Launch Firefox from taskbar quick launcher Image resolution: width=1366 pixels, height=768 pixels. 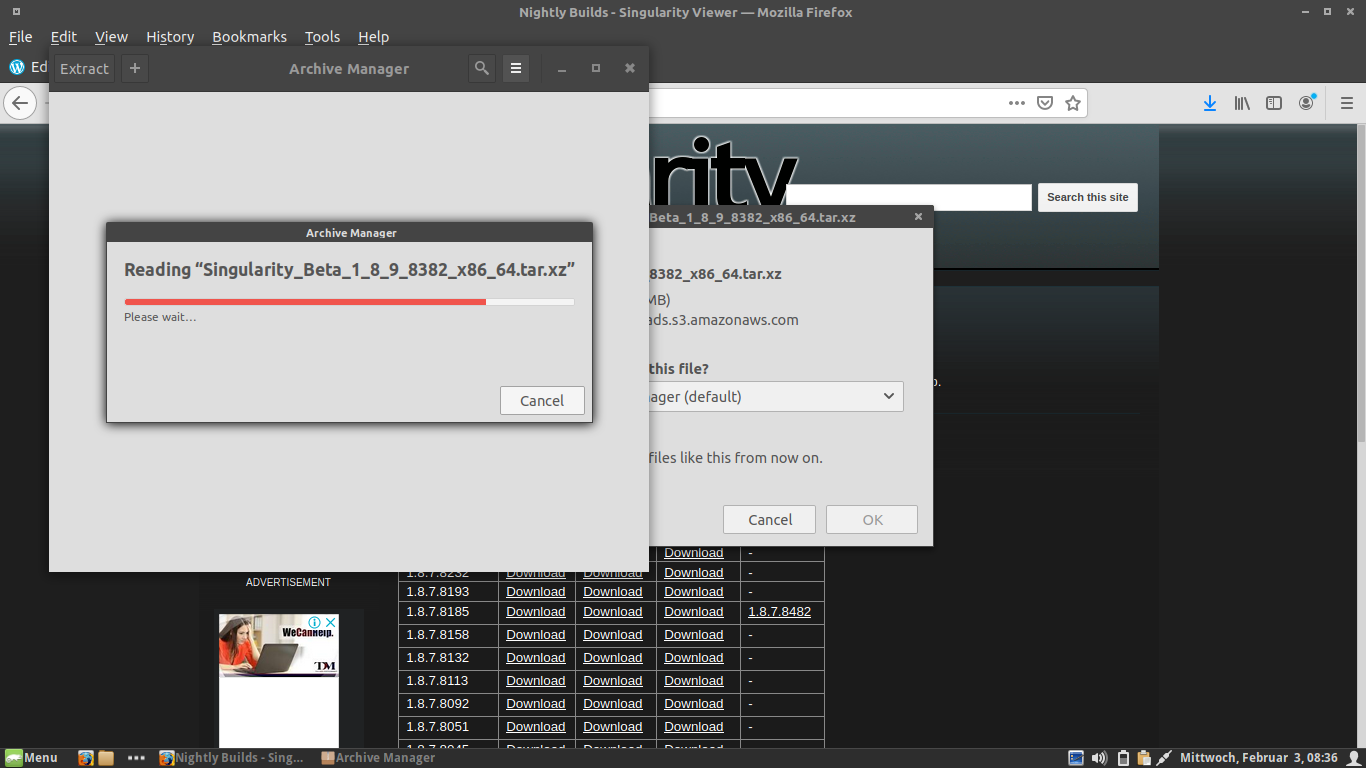tap(86, 758)
